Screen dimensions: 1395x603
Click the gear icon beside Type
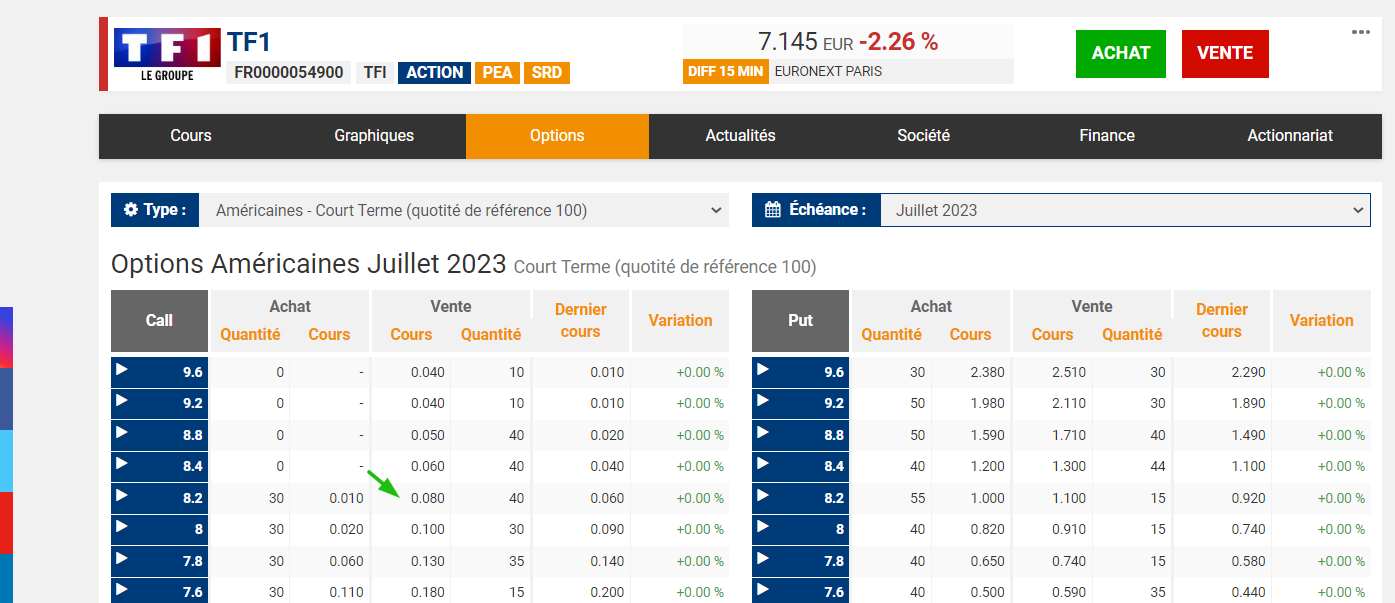click(x=131, y=210)
